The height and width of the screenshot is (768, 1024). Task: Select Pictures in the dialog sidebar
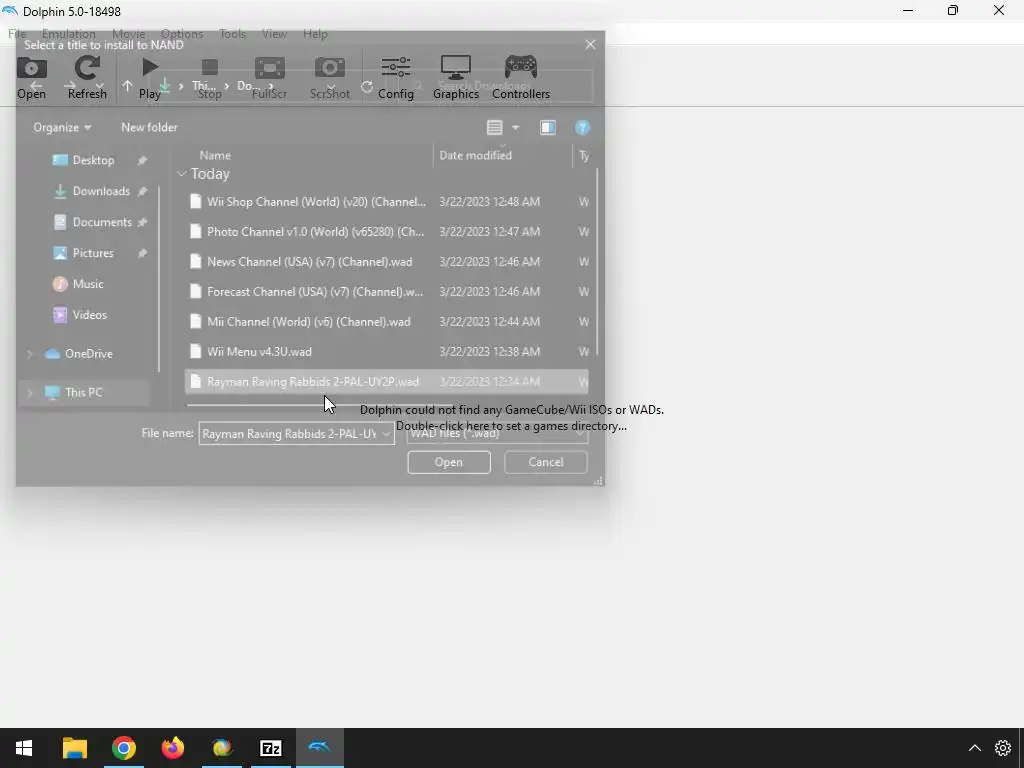click(93, 253)
